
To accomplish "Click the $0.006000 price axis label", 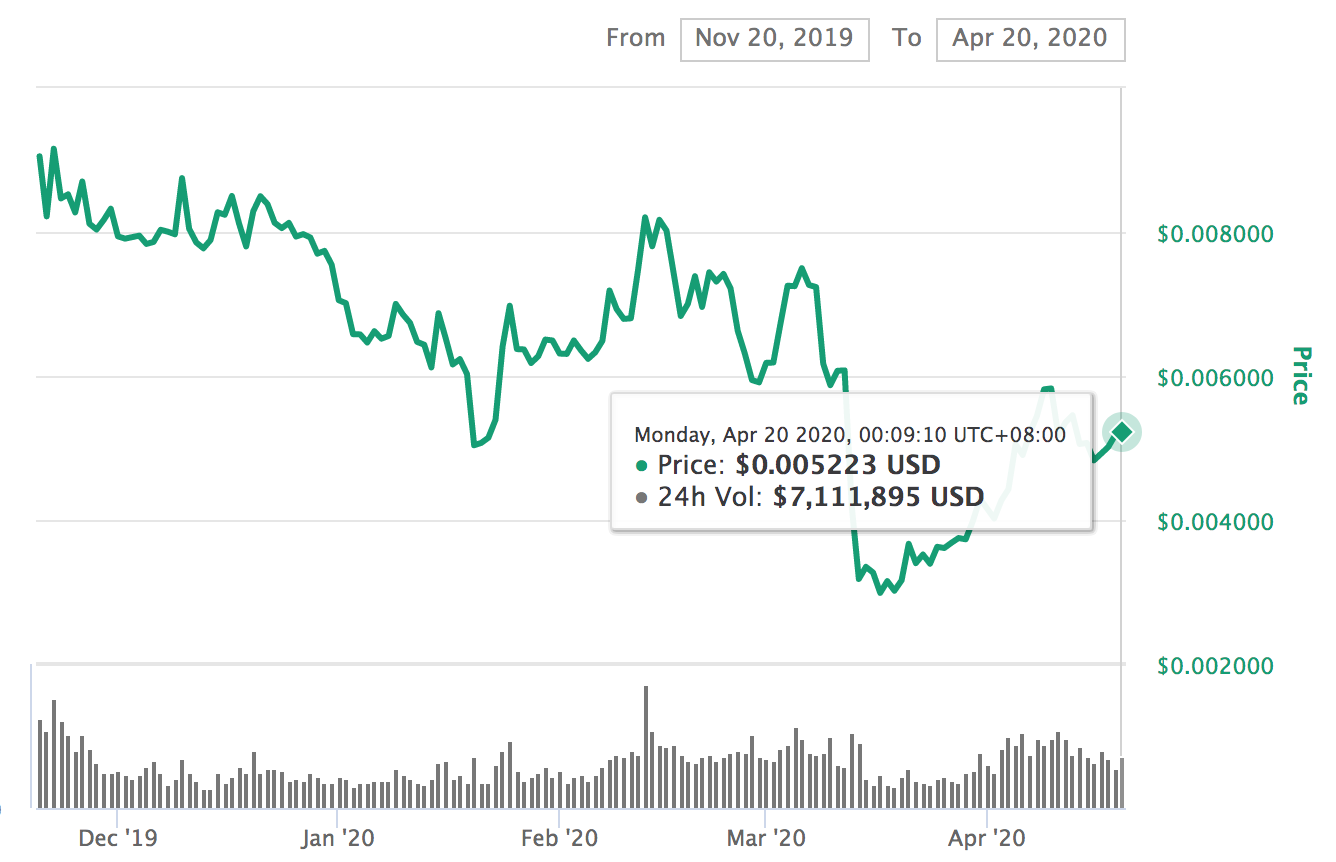I will tap(1215, 378).
